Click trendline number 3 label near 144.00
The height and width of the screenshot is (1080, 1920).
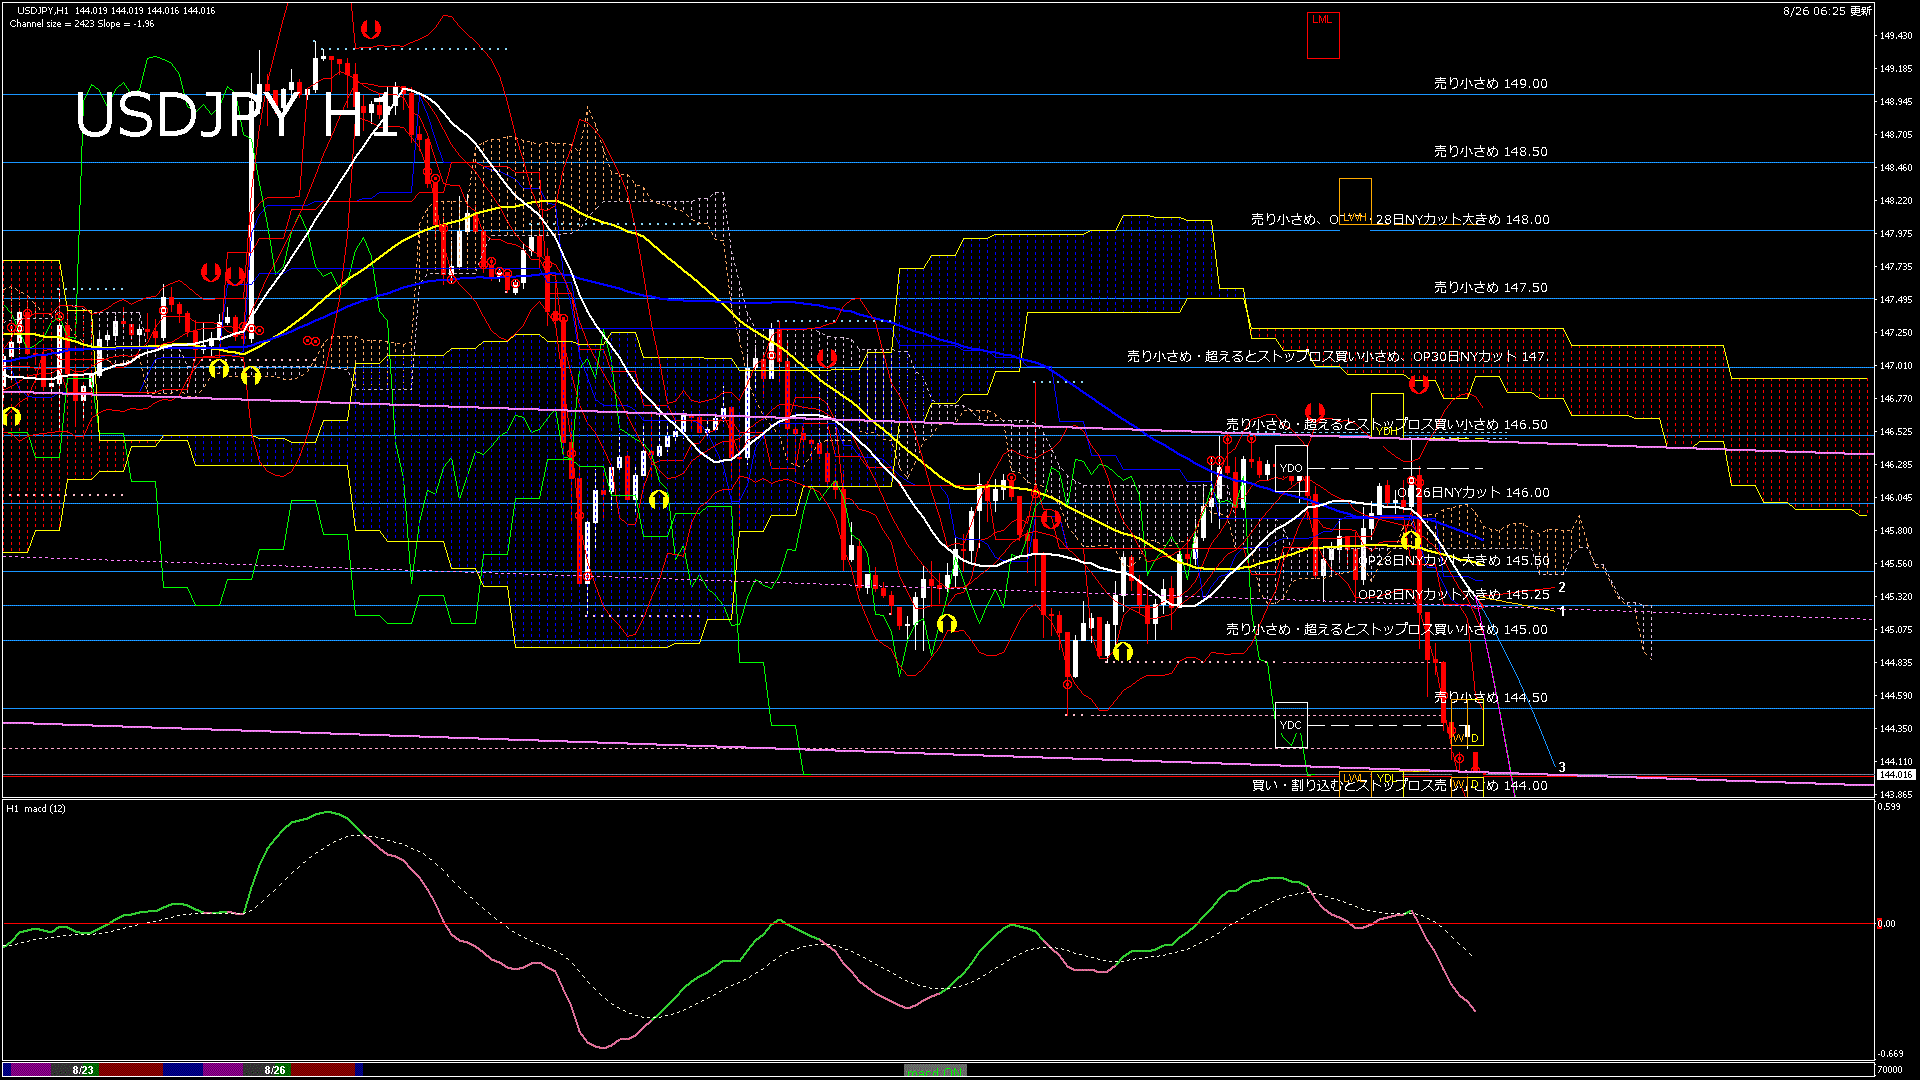[x=1562, y=768]
